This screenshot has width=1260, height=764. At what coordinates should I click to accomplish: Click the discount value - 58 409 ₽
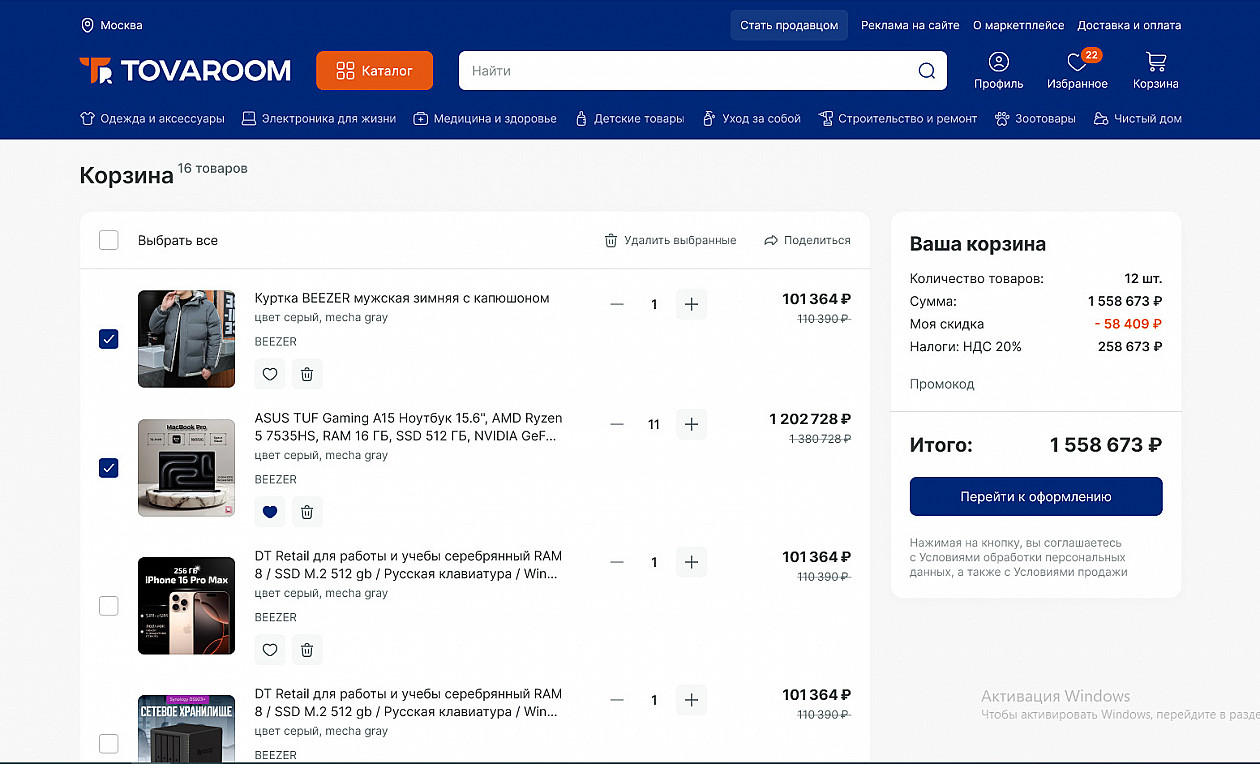[1127, 324]
